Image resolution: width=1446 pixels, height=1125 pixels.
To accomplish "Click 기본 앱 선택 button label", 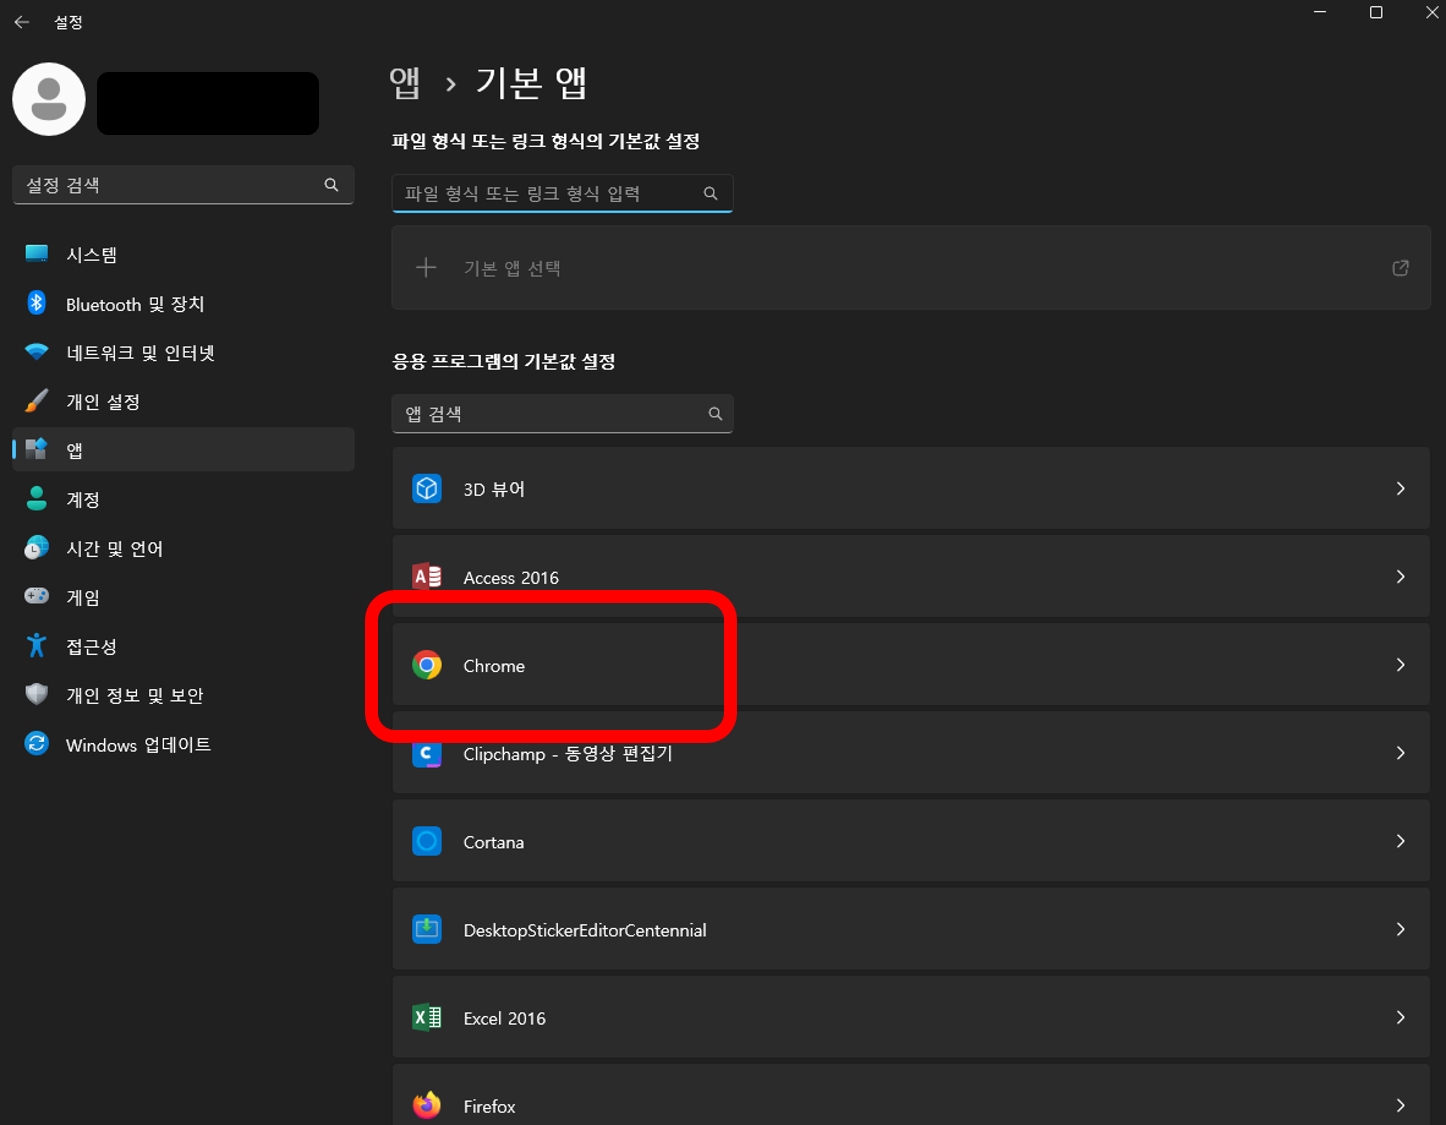I will coord(512,268).
